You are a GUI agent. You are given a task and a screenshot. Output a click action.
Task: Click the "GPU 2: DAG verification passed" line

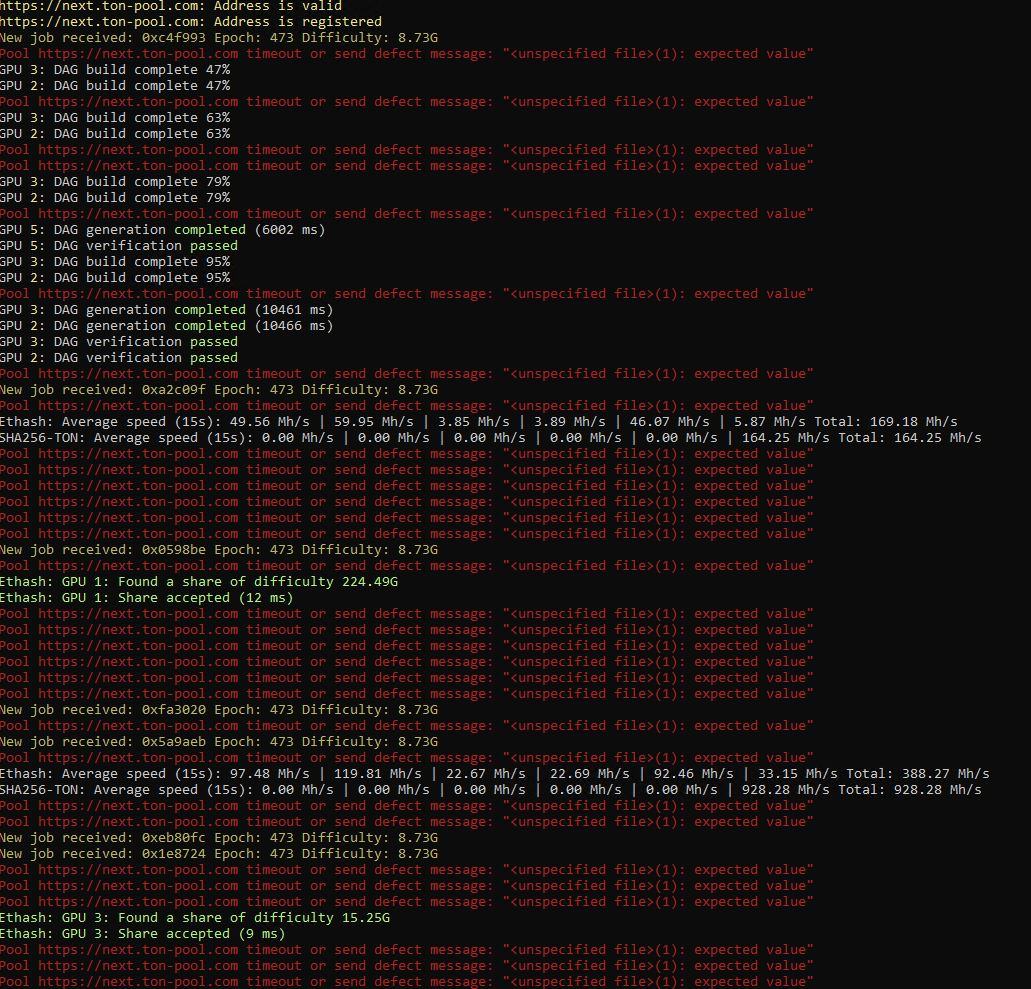pyautogui.click(x=118, y=357)
